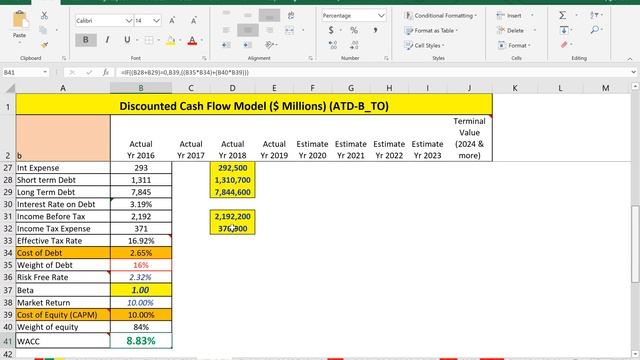
Task: Apply Percent Style format
Action: (x=354, y=30)
